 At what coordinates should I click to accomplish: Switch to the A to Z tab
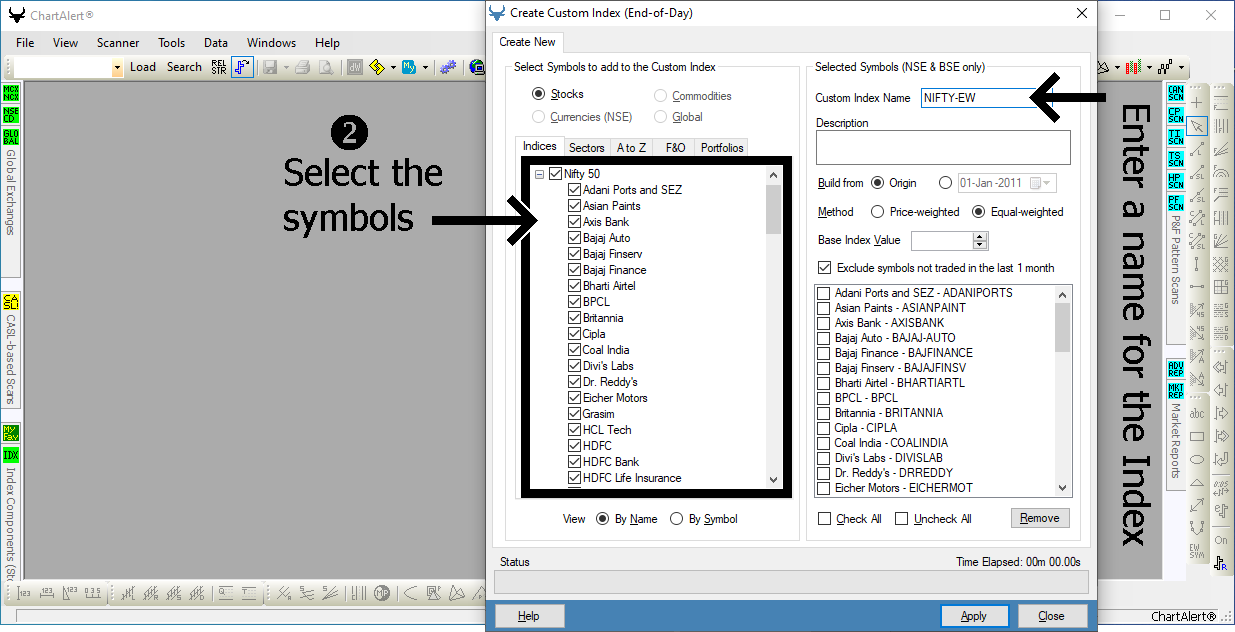pos(632,148)
